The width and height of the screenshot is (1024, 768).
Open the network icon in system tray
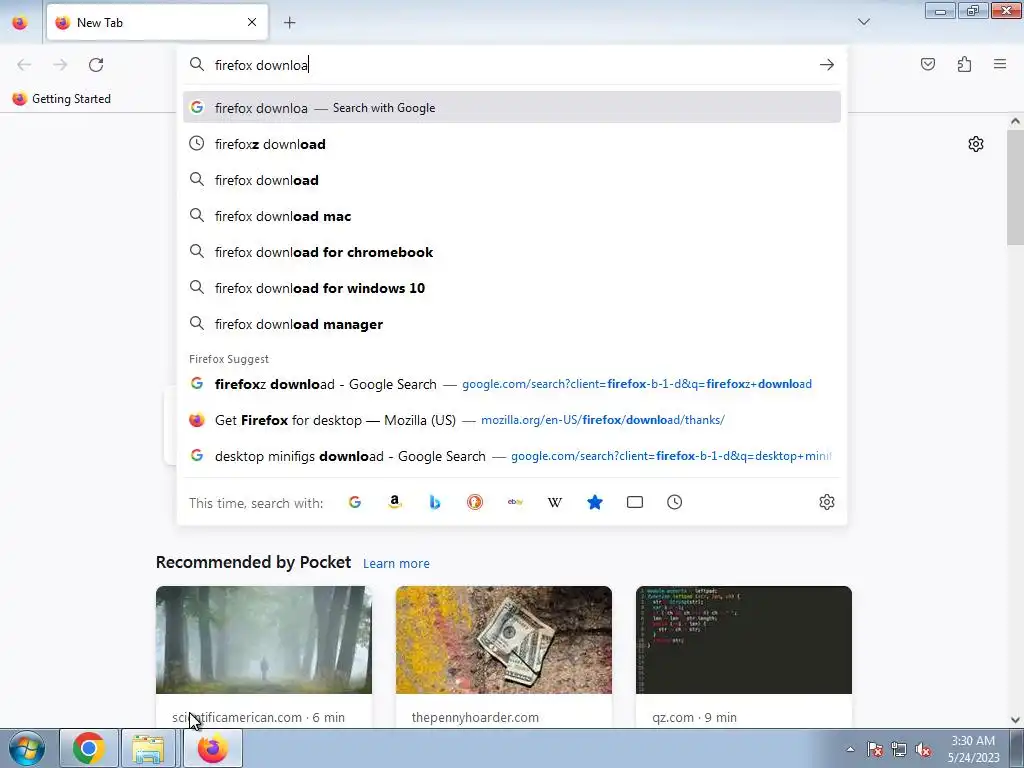click(x=899, y=749)
